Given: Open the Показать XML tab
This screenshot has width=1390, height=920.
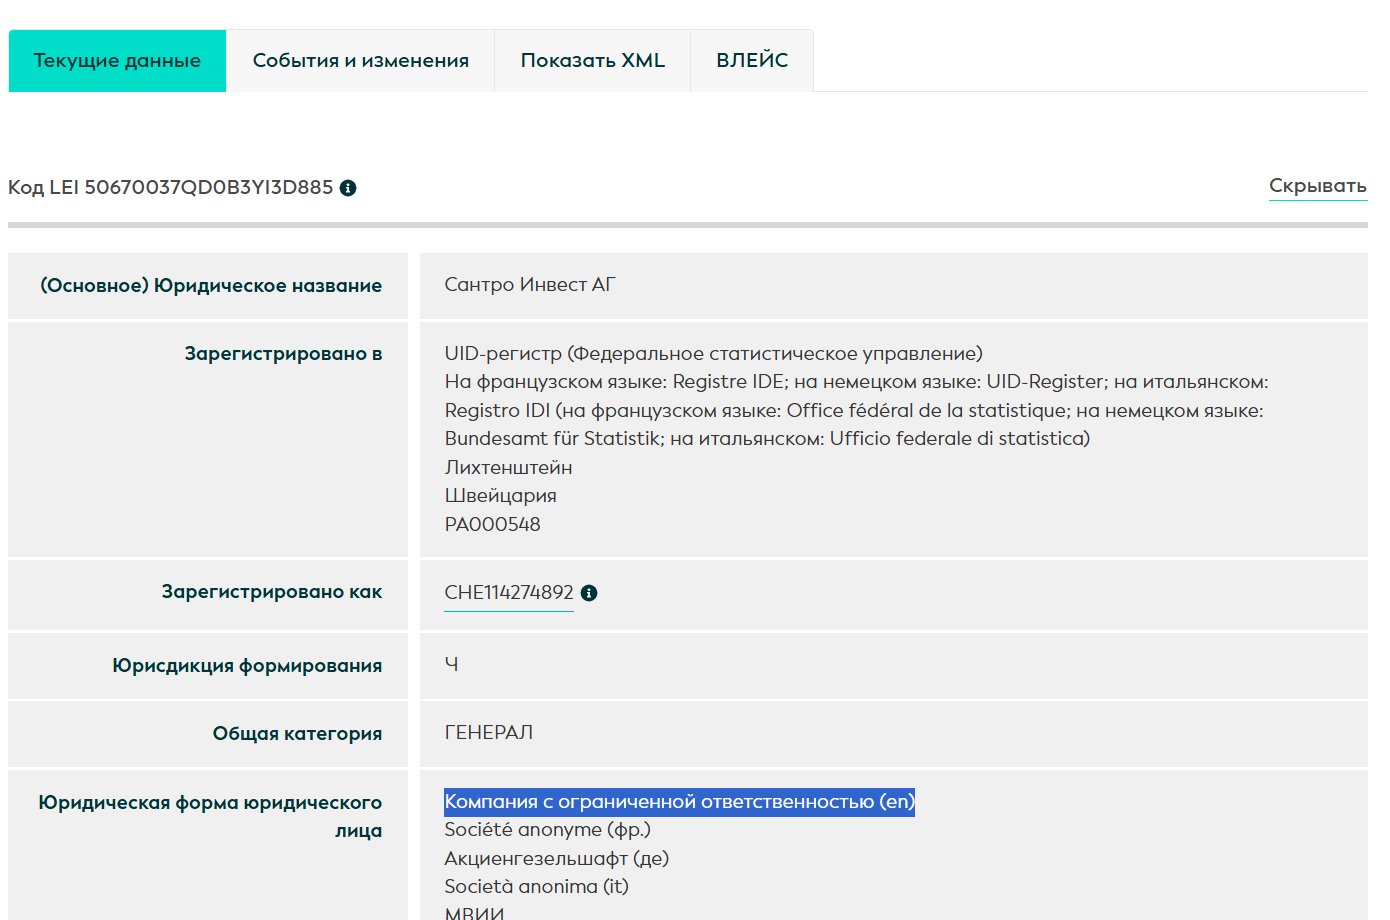Looking at the screenshot, I should [592, 61].
